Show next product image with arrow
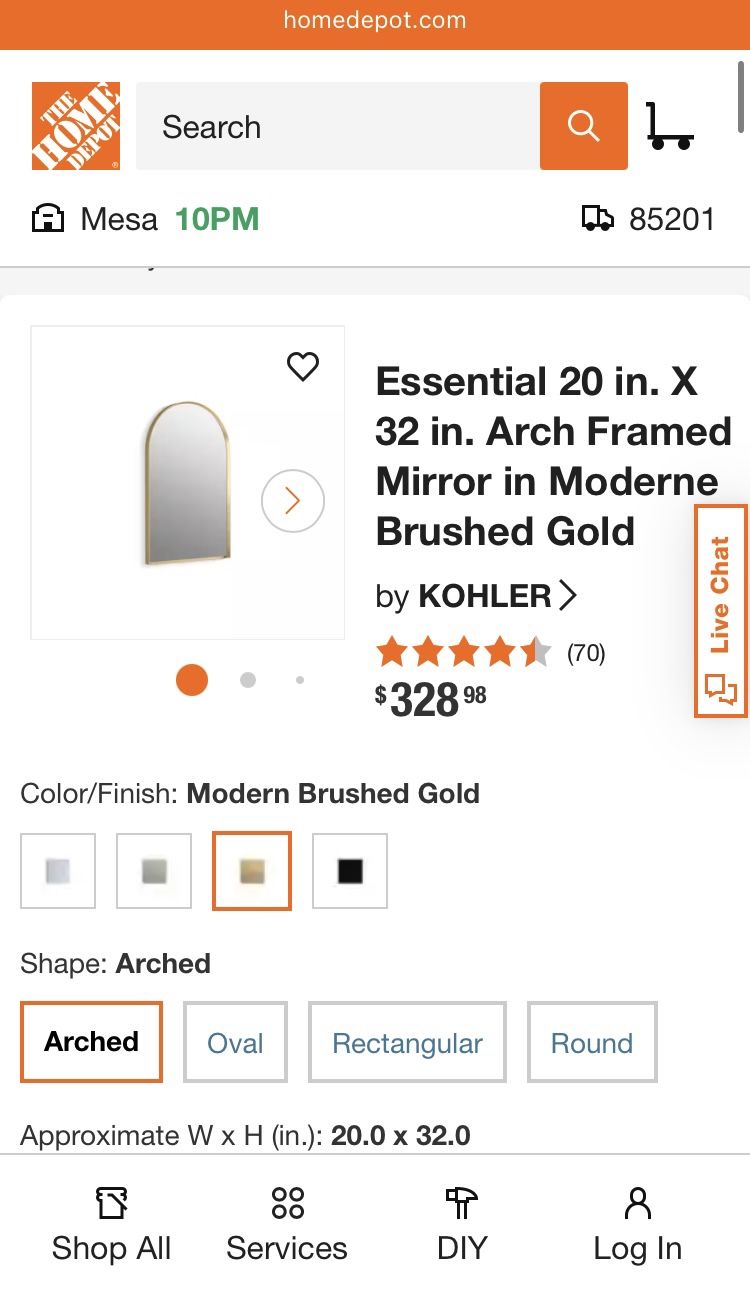The width and height of the screenshot is (750, 1299). point(292,500)
